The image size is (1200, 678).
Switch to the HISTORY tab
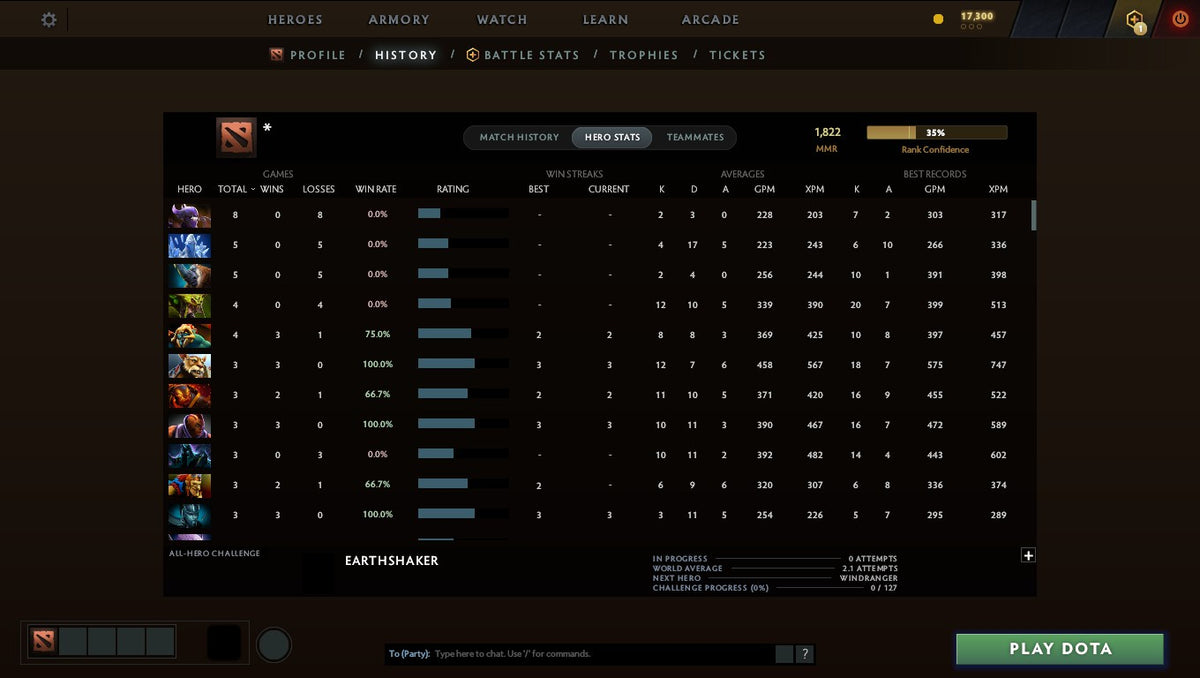coord(406,55)
